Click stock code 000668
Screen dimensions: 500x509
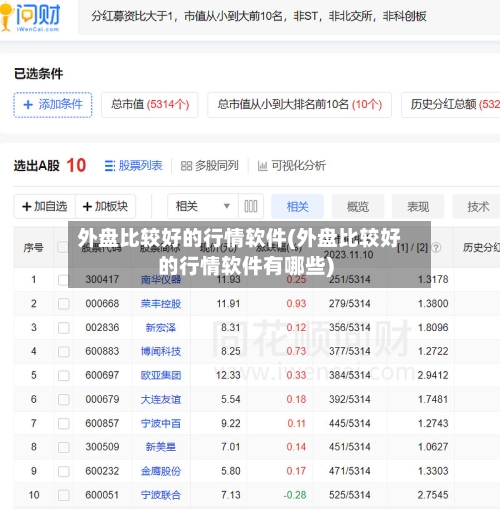[x=102, y=304]
